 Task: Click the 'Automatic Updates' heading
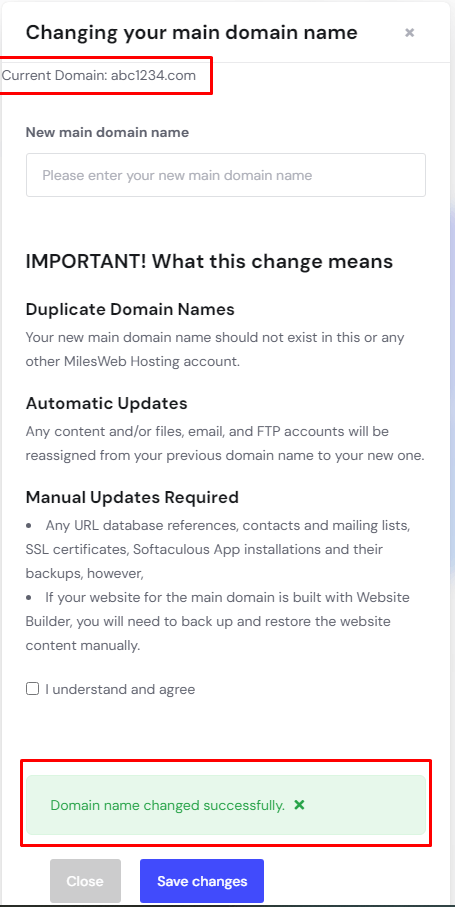106,403
